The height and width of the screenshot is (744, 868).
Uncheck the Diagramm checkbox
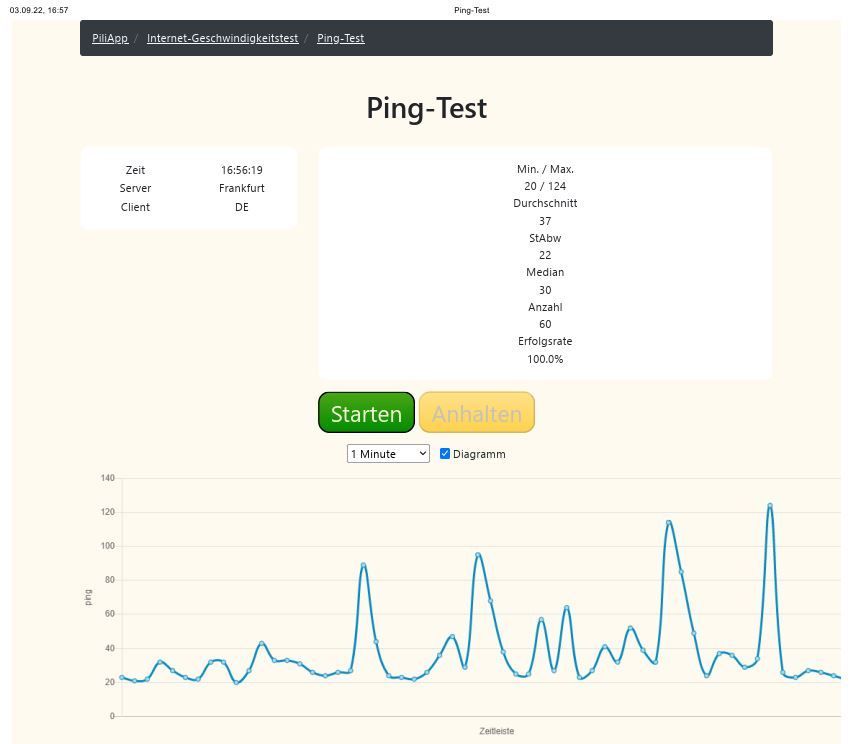click(445, 454)
